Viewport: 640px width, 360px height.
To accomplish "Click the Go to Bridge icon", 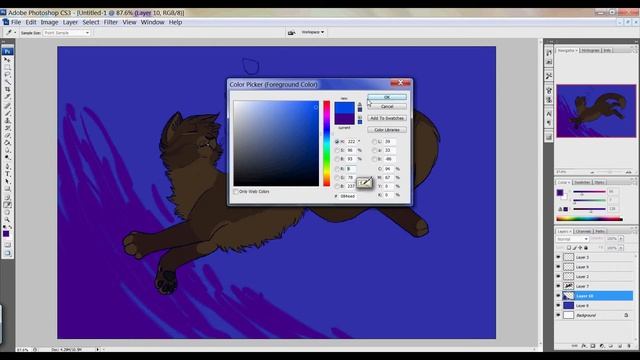I will (291, 32).
